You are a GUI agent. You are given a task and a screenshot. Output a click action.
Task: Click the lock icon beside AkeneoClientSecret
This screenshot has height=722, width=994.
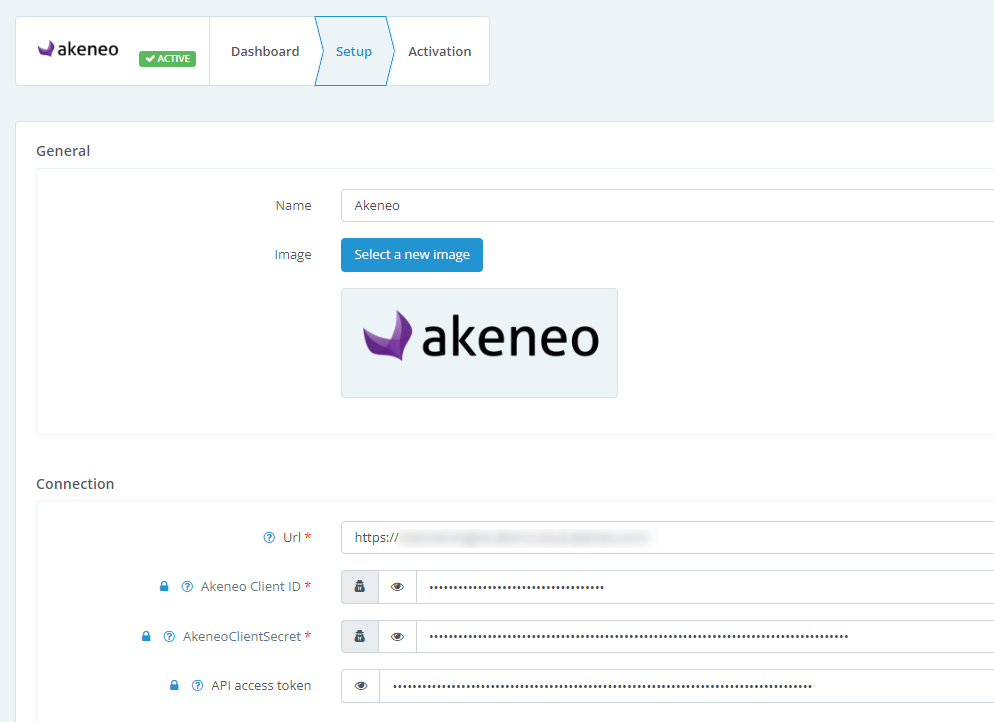(x=146, y=636)
